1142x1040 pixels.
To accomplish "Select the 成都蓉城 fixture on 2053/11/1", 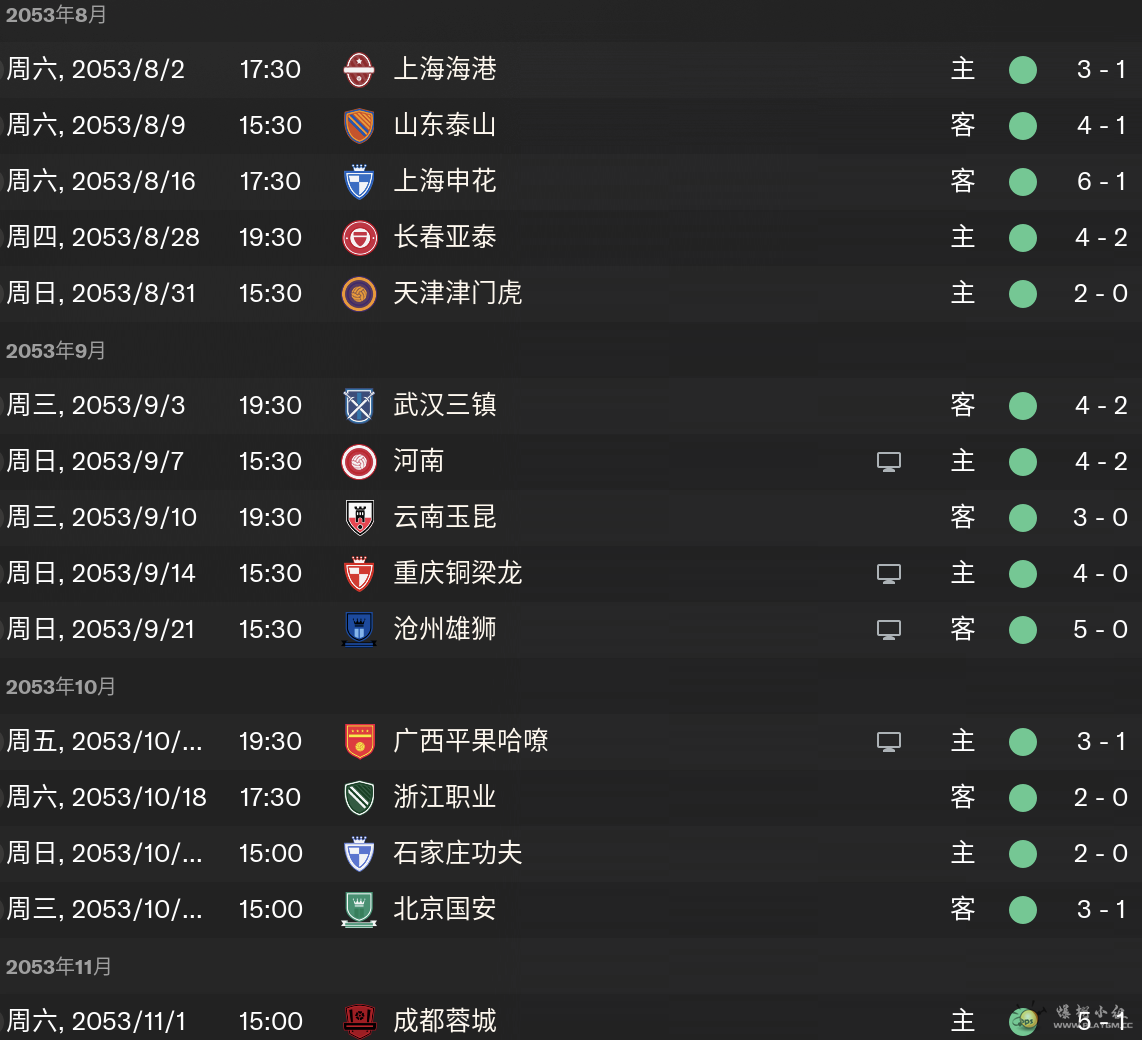I will [571, 1020].
